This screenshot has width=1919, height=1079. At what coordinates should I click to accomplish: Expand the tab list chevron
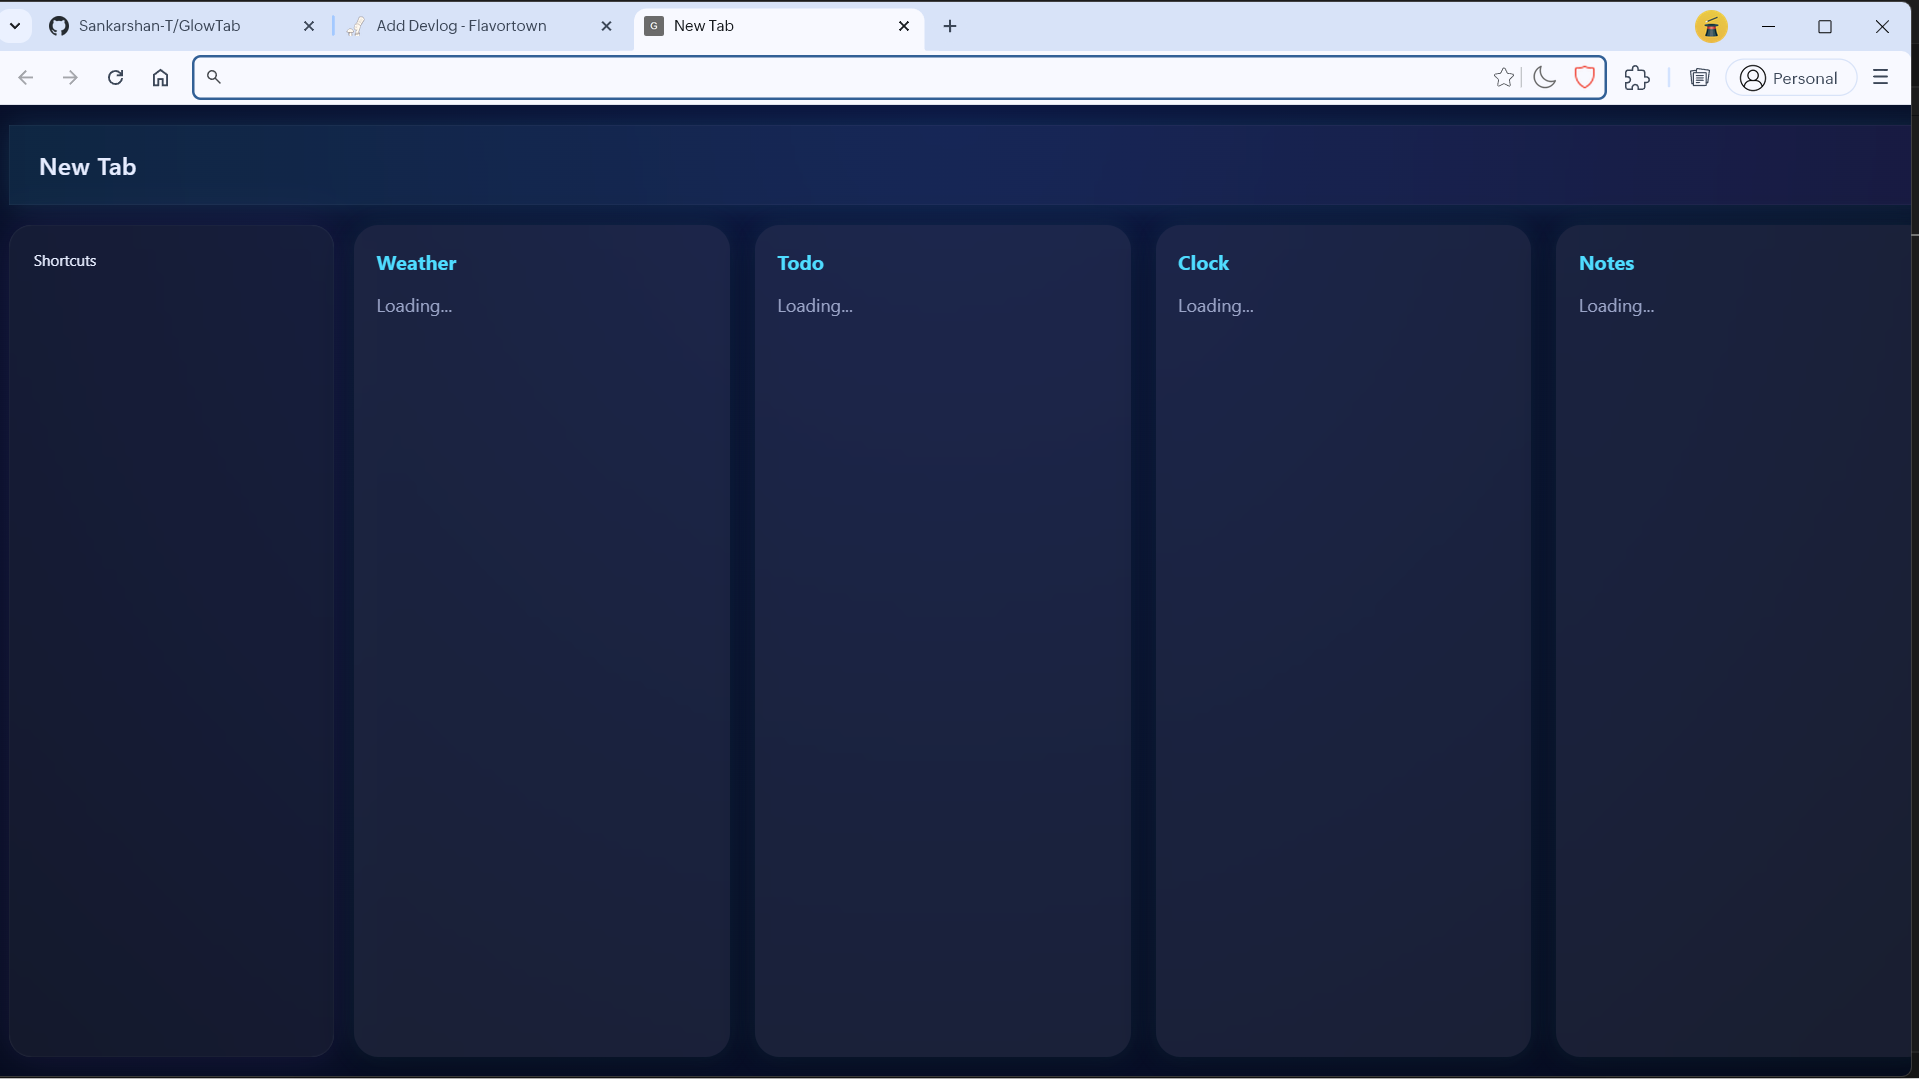(15, 26)
